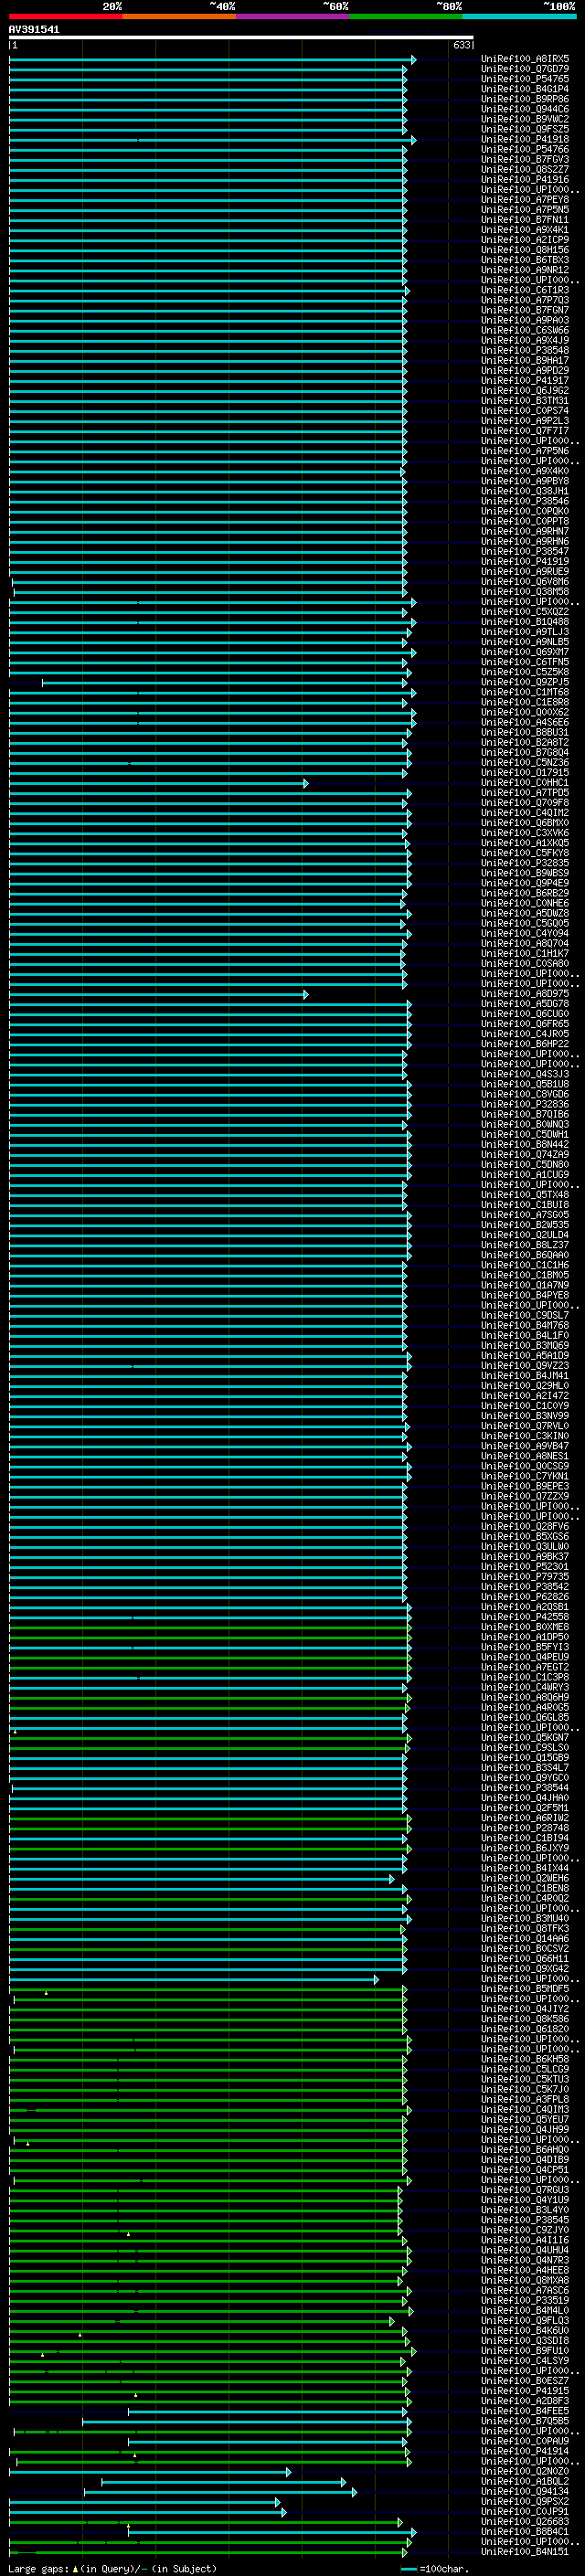Select hit UniRef100_B7FGV3
This screenshot has width=585, height=2576.
(525, 160)
